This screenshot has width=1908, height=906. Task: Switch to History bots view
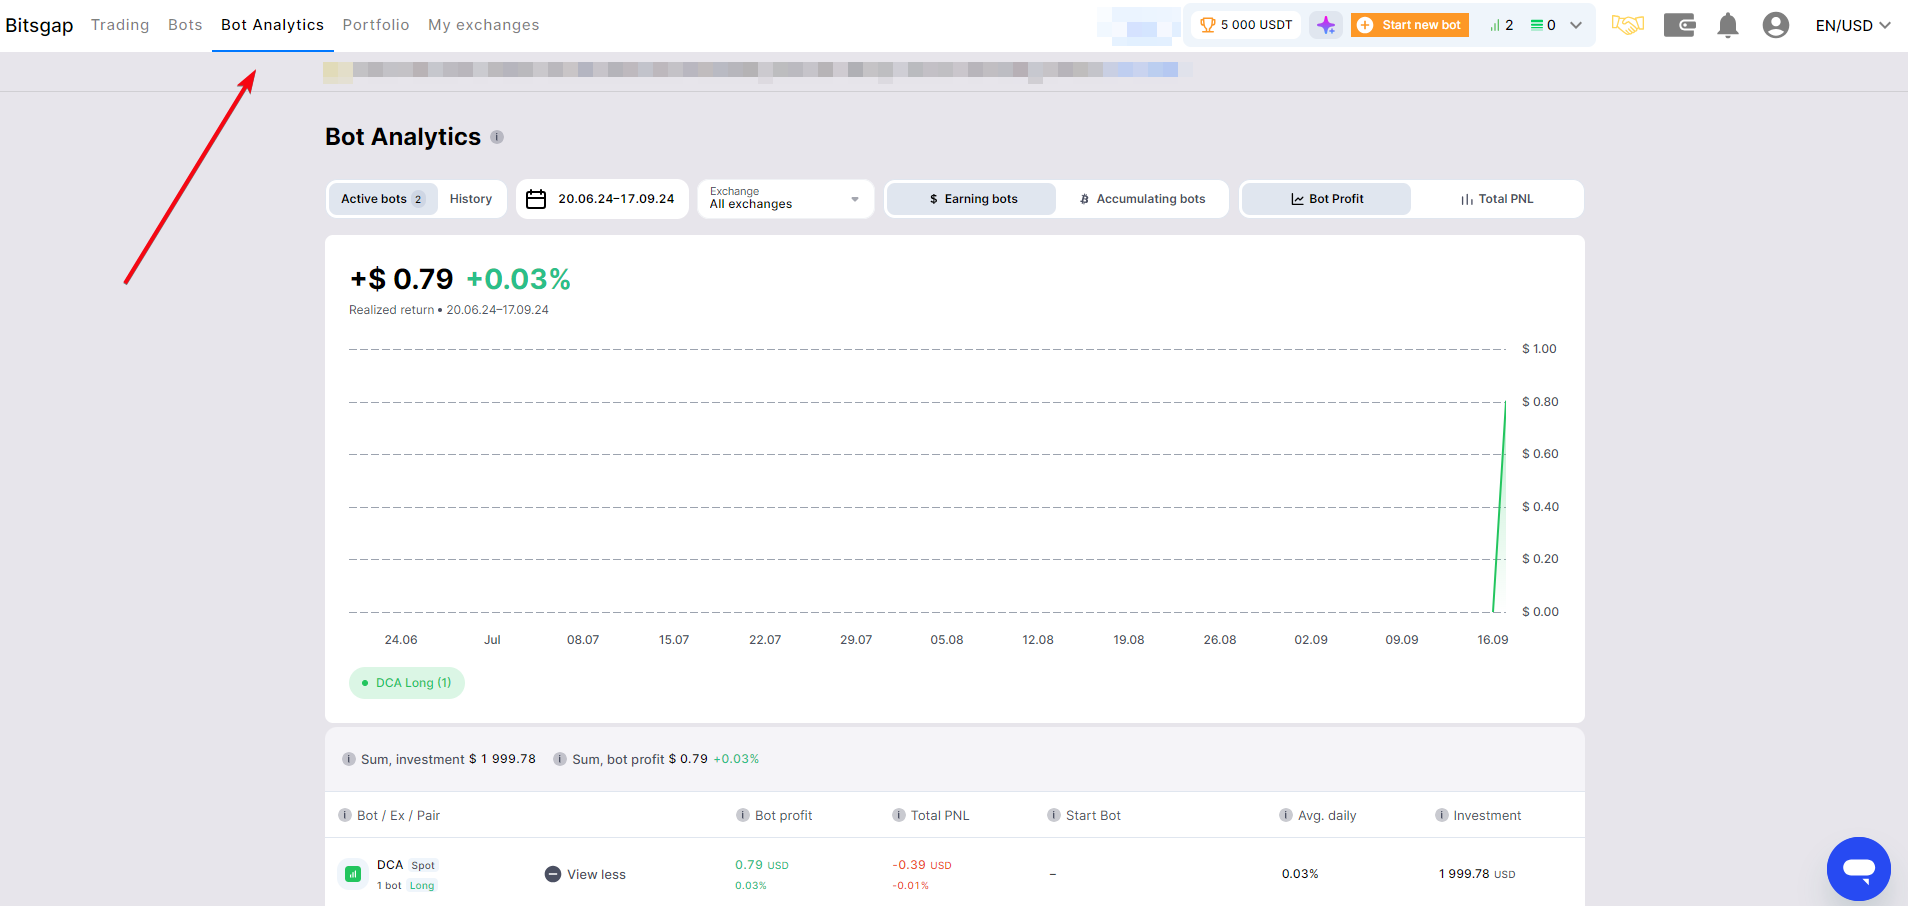point(471,199)
